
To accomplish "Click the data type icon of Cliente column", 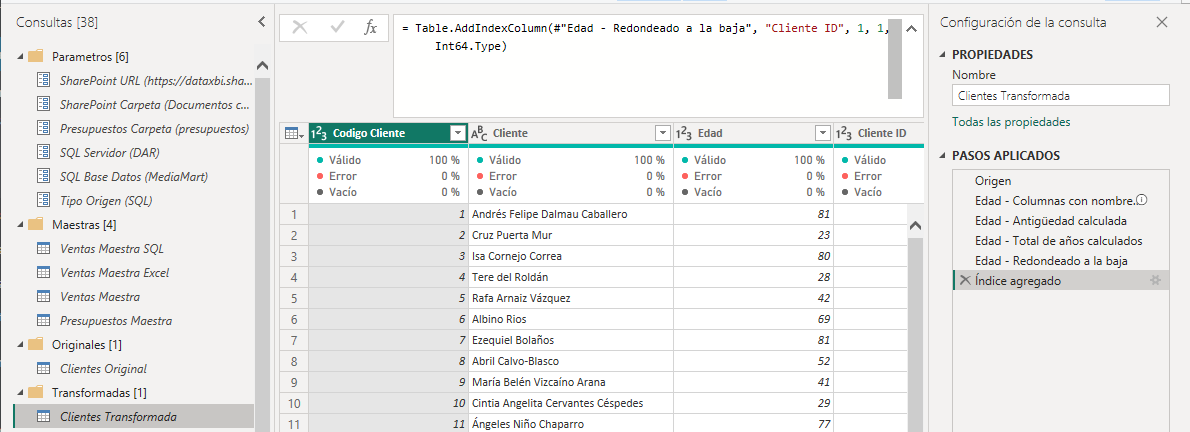I will click(x=479, y=133).
